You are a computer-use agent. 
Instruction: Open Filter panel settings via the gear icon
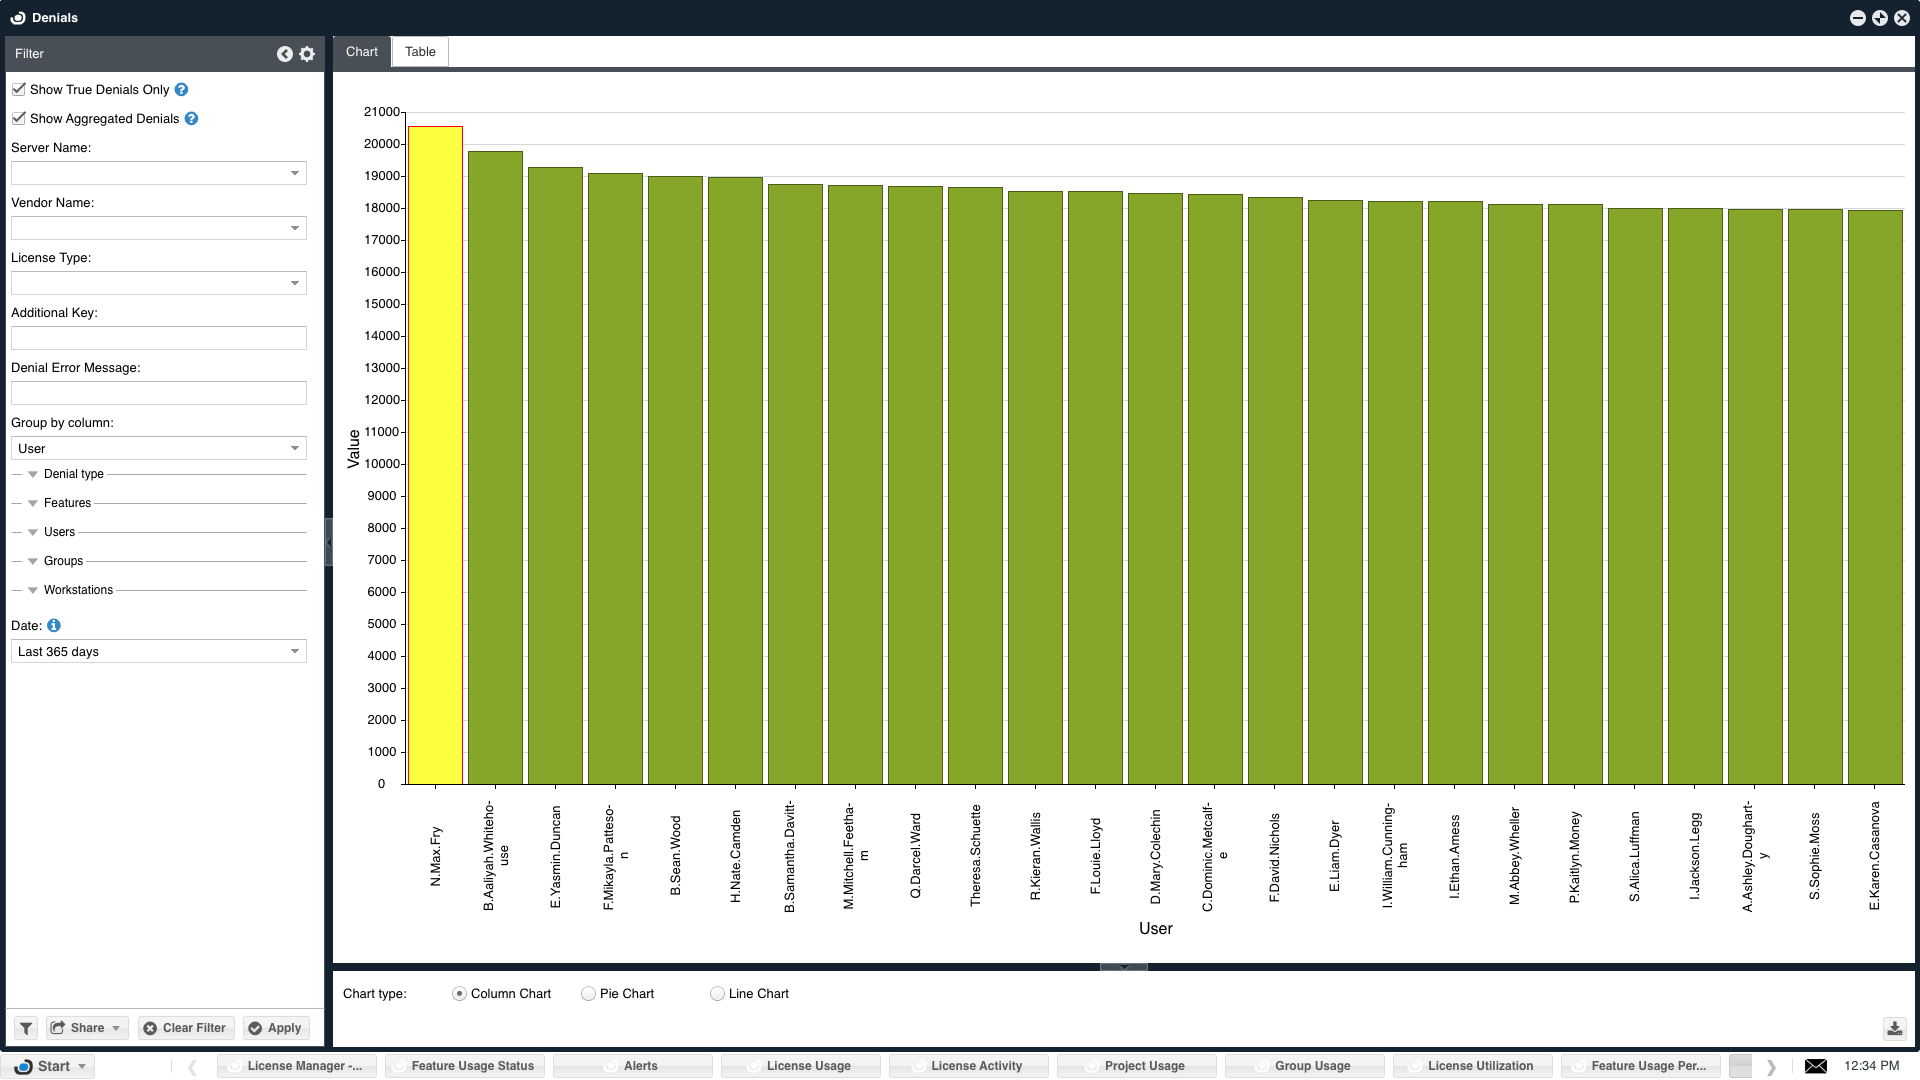(x=307, y=54)
